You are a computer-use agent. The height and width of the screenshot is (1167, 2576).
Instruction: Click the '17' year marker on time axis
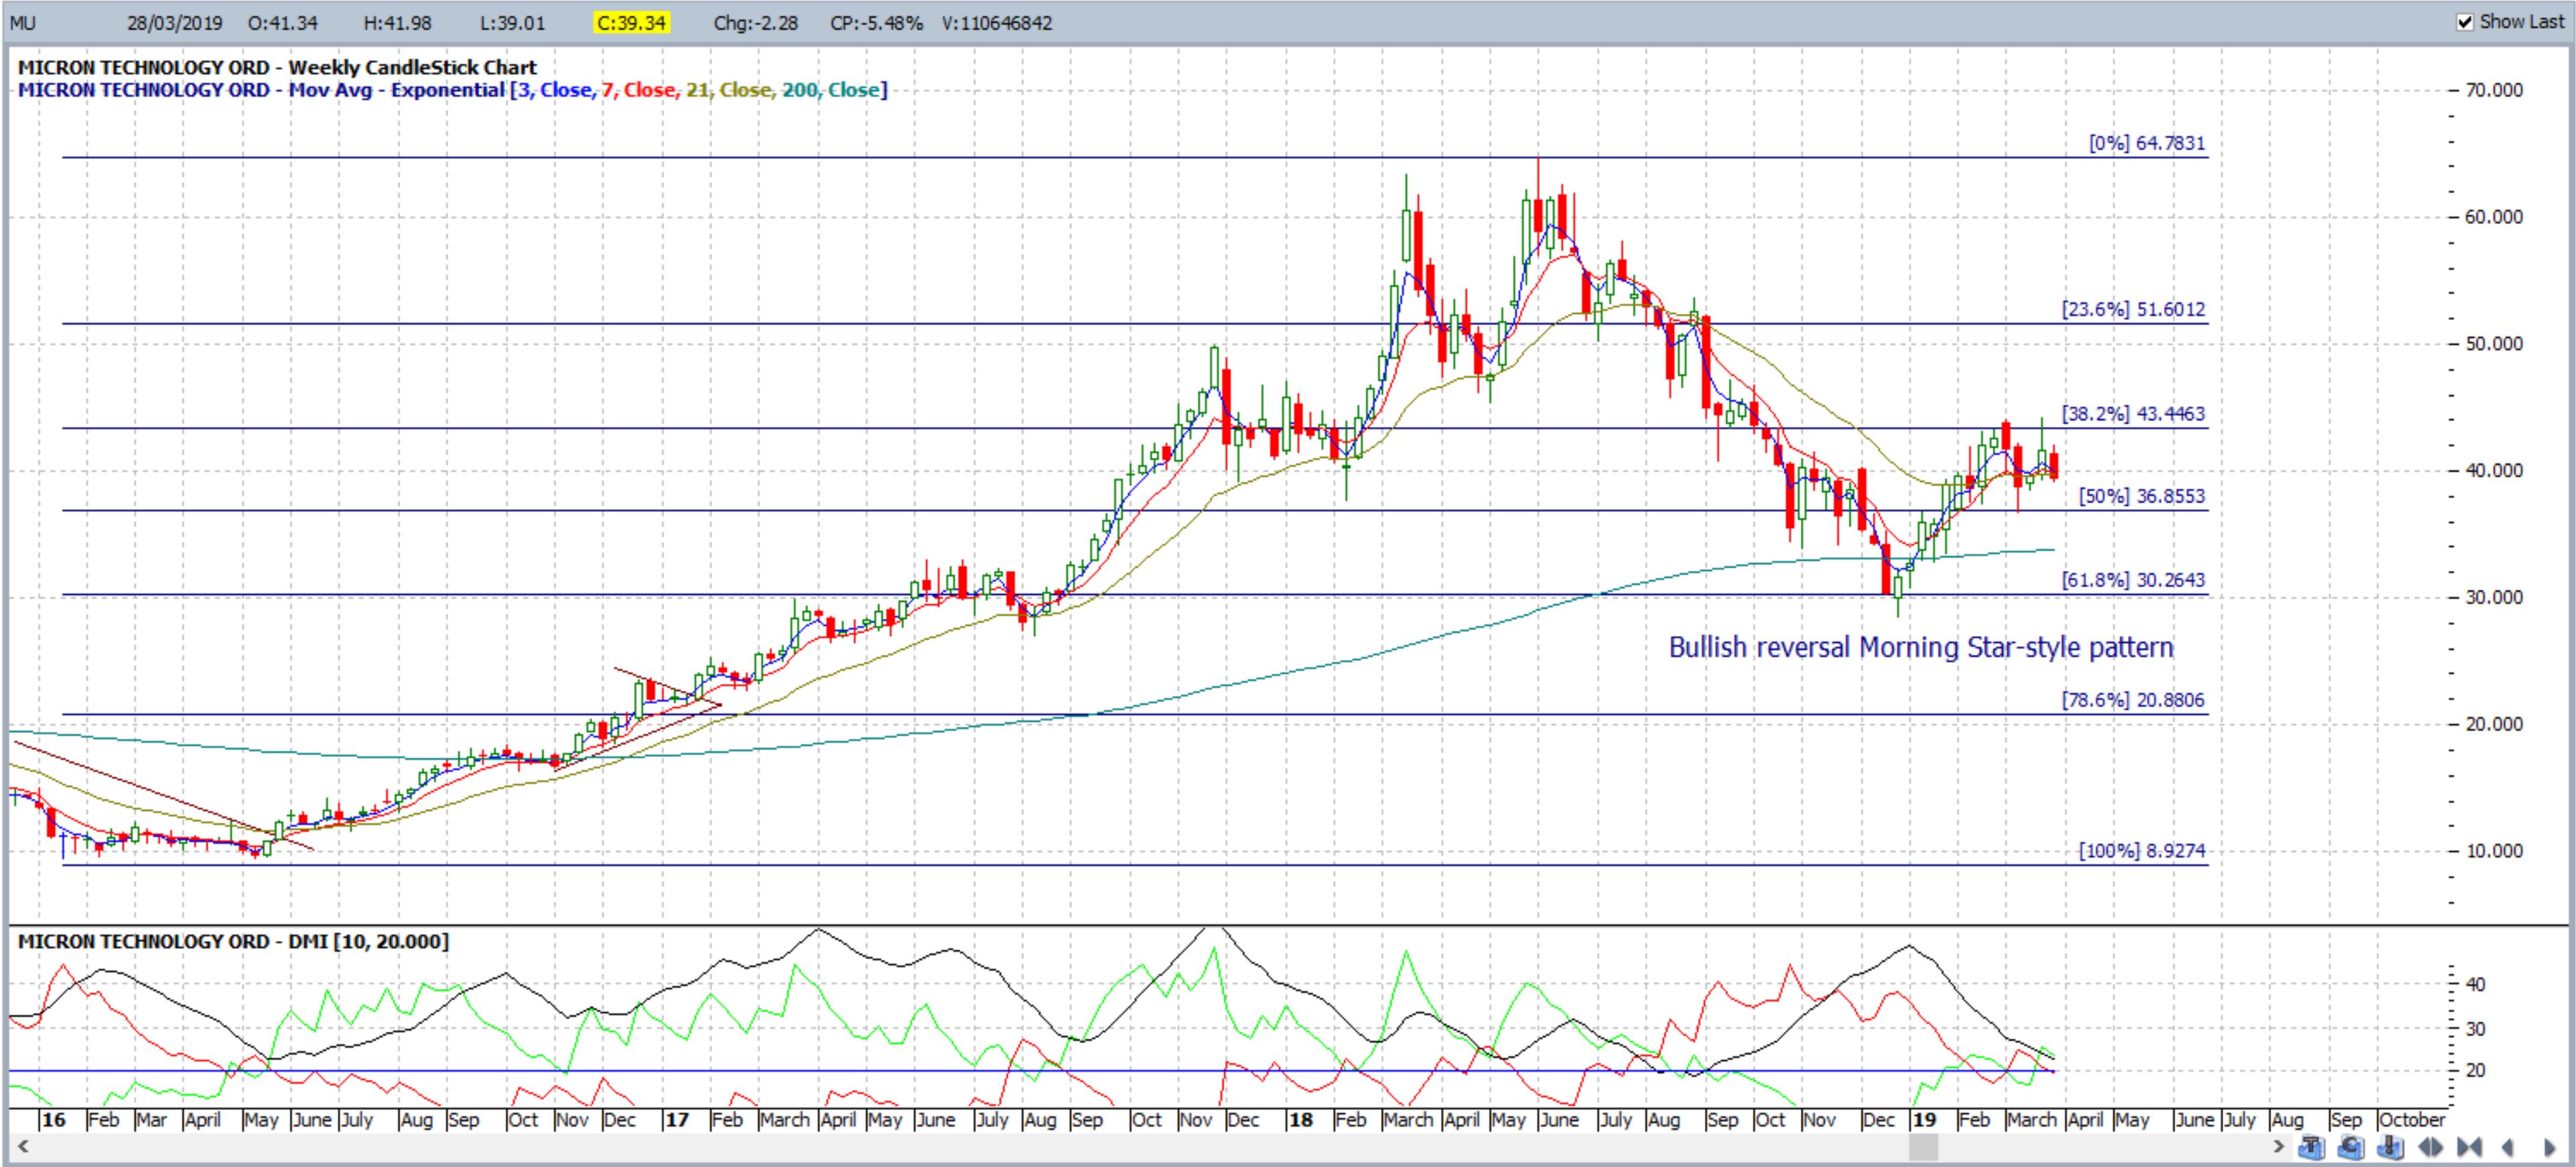[677, 1120]
